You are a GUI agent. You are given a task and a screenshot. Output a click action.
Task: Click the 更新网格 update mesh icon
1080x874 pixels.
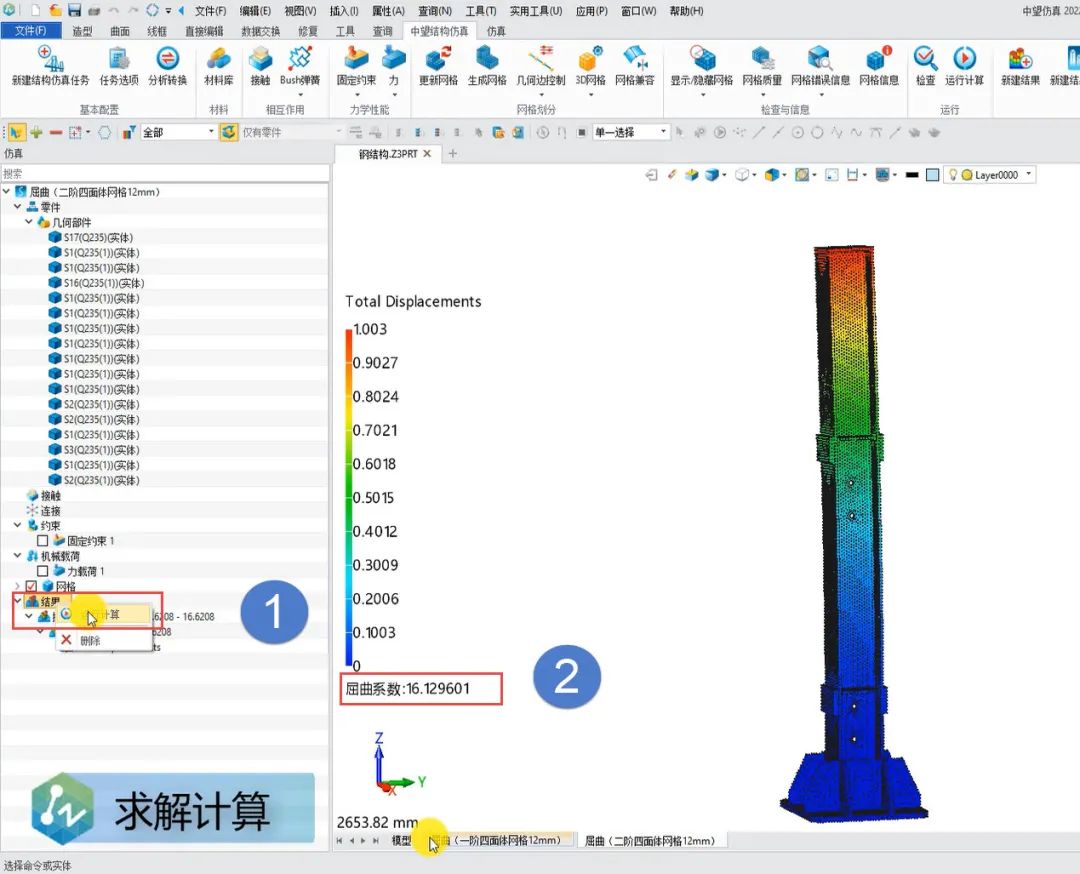[x=437, y=66]
